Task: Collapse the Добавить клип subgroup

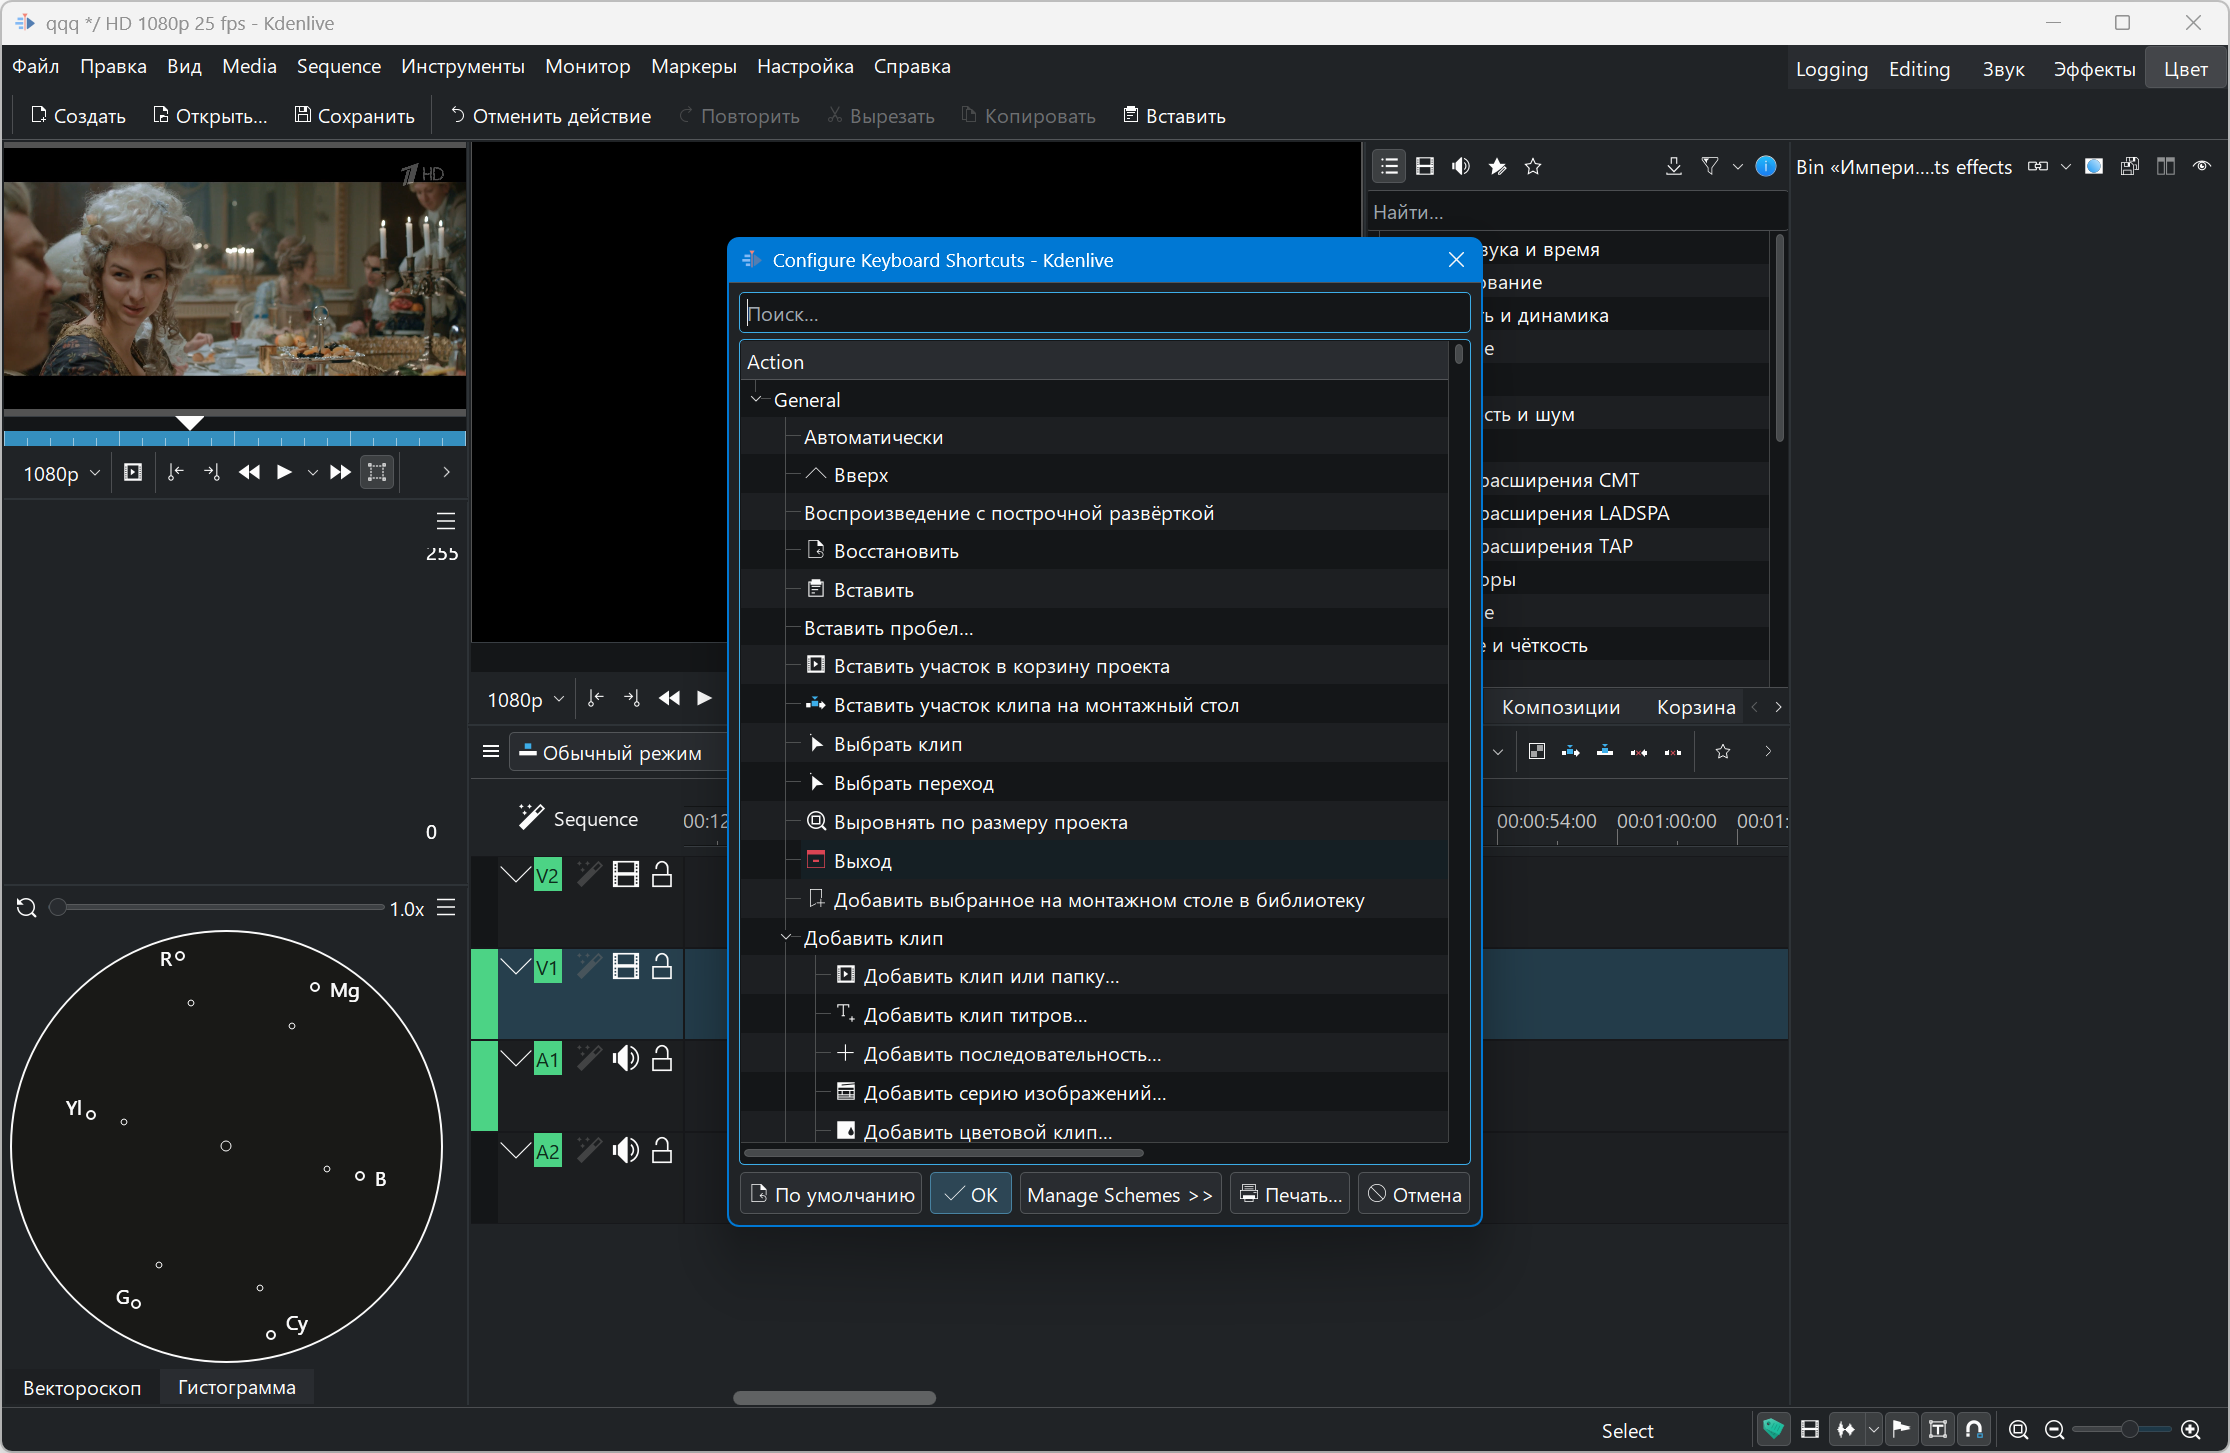Action: pos(786,938)
